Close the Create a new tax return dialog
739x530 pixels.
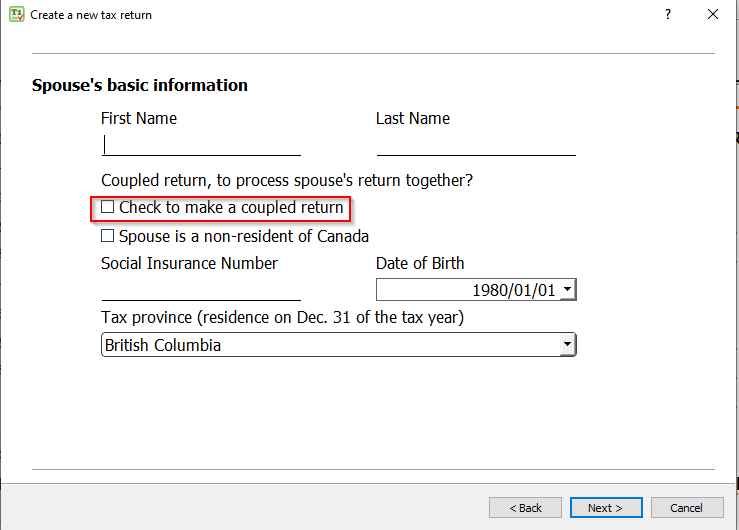pos(713,15)
